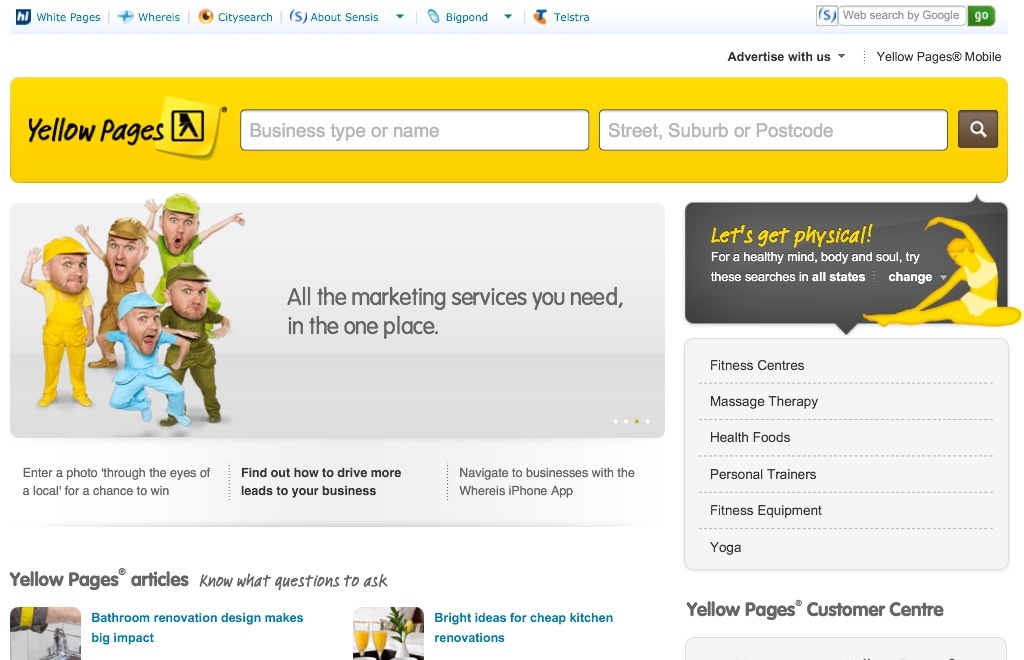Expand the Bigpond dropdown arrow
The width and height of the screenshot is (1024, 660).
(508, 17)
